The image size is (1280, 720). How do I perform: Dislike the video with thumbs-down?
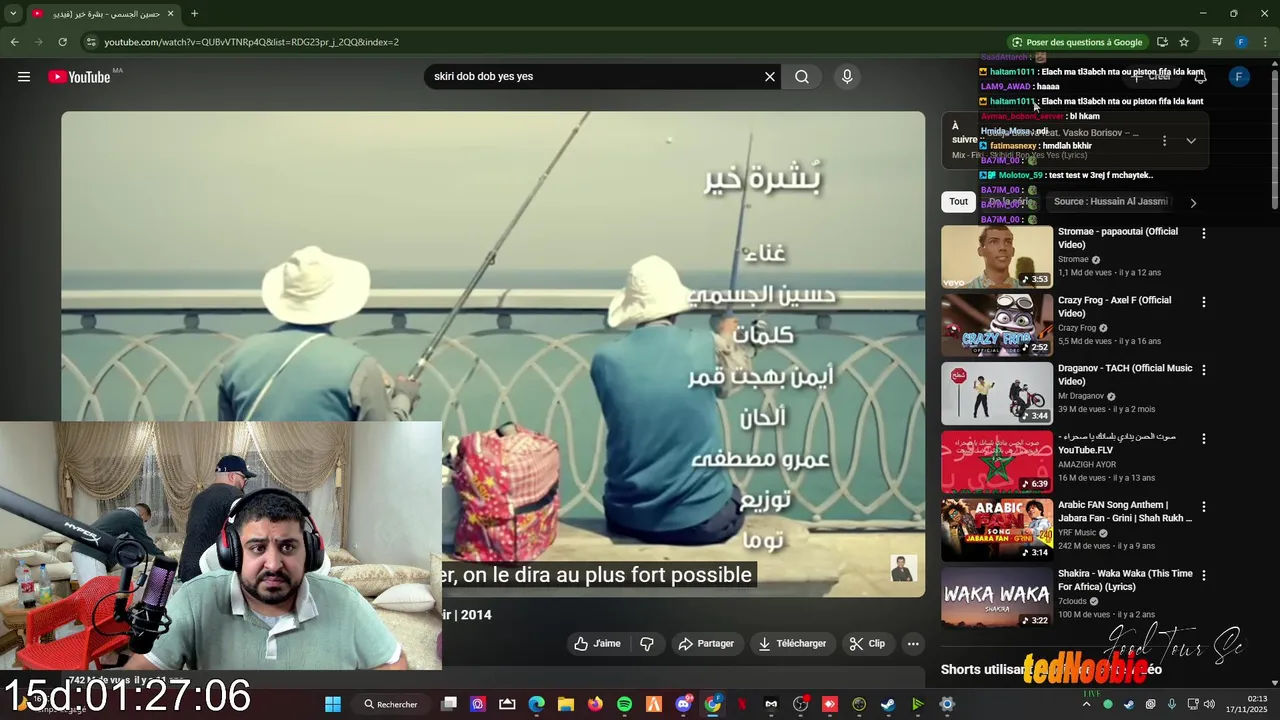click(x=647, y=644)
